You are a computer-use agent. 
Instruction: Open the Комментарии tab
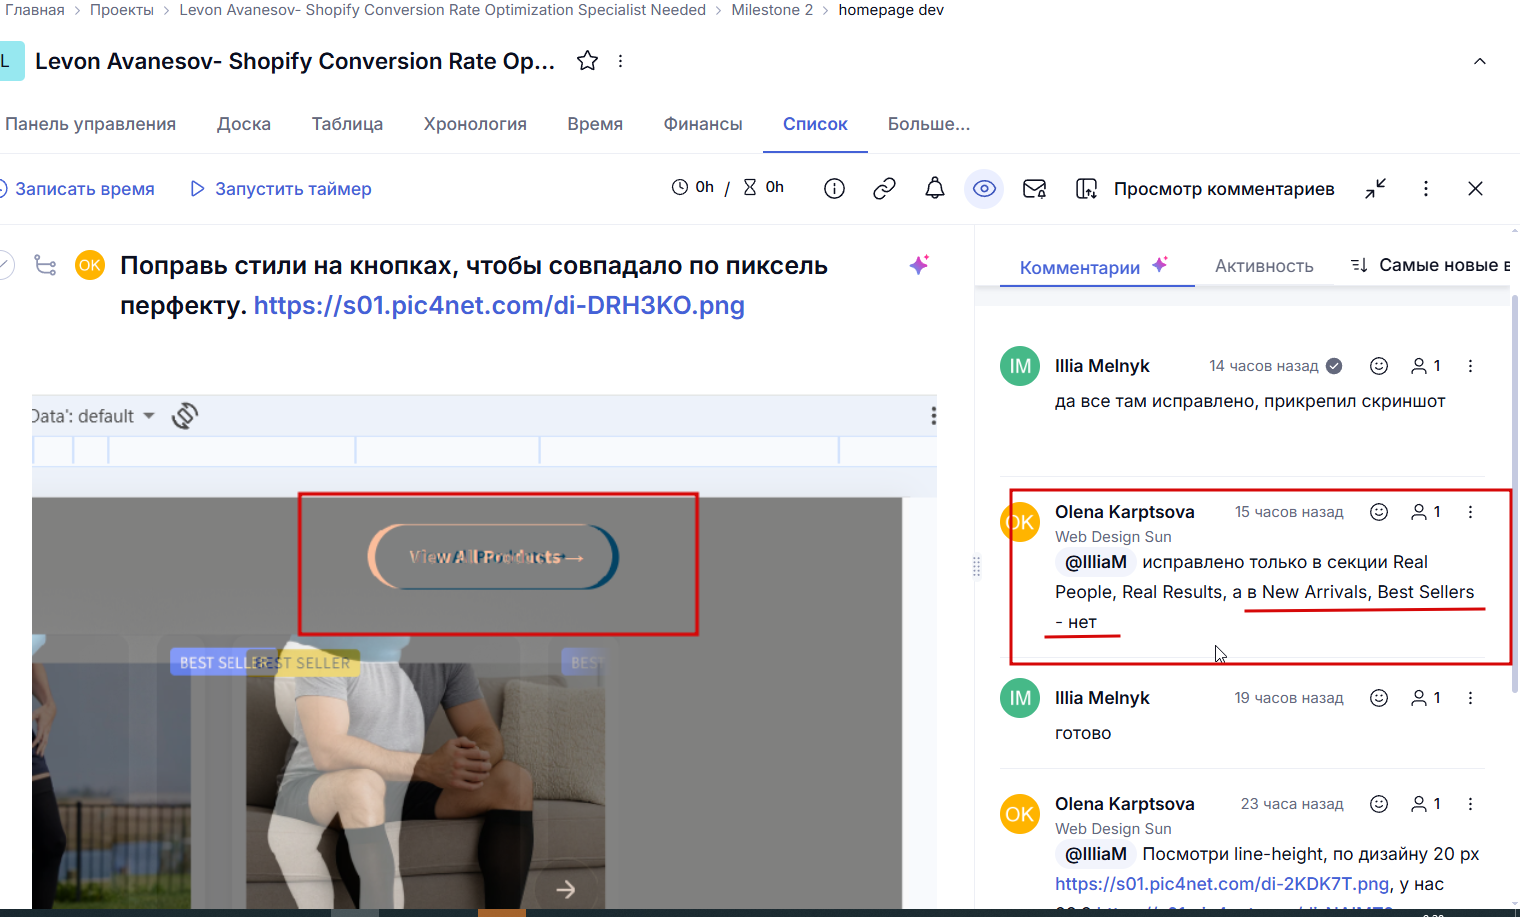click(1080, 267)
